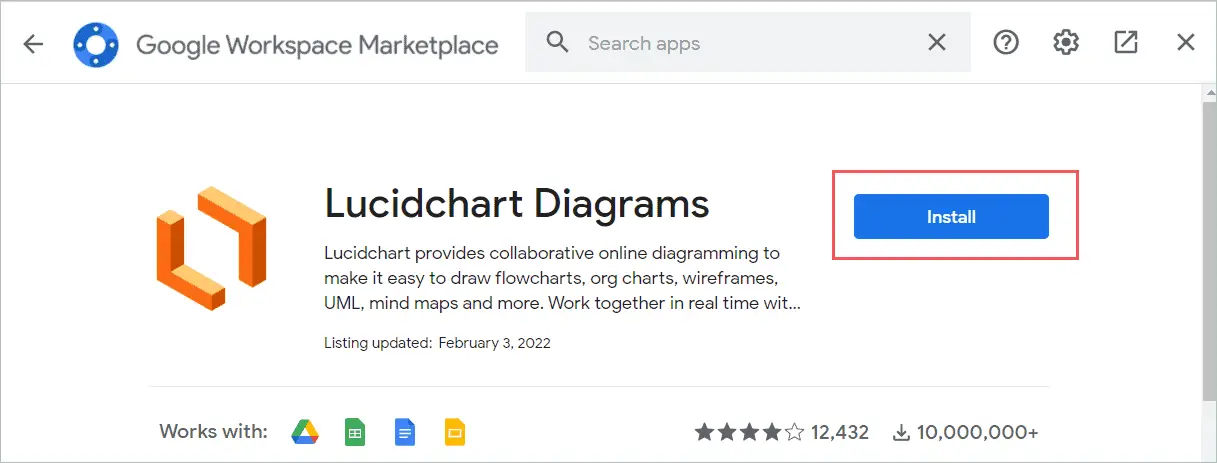Open the help question mark icon
Screen dimensions: 1217x463
click(x=1006, y=42)
